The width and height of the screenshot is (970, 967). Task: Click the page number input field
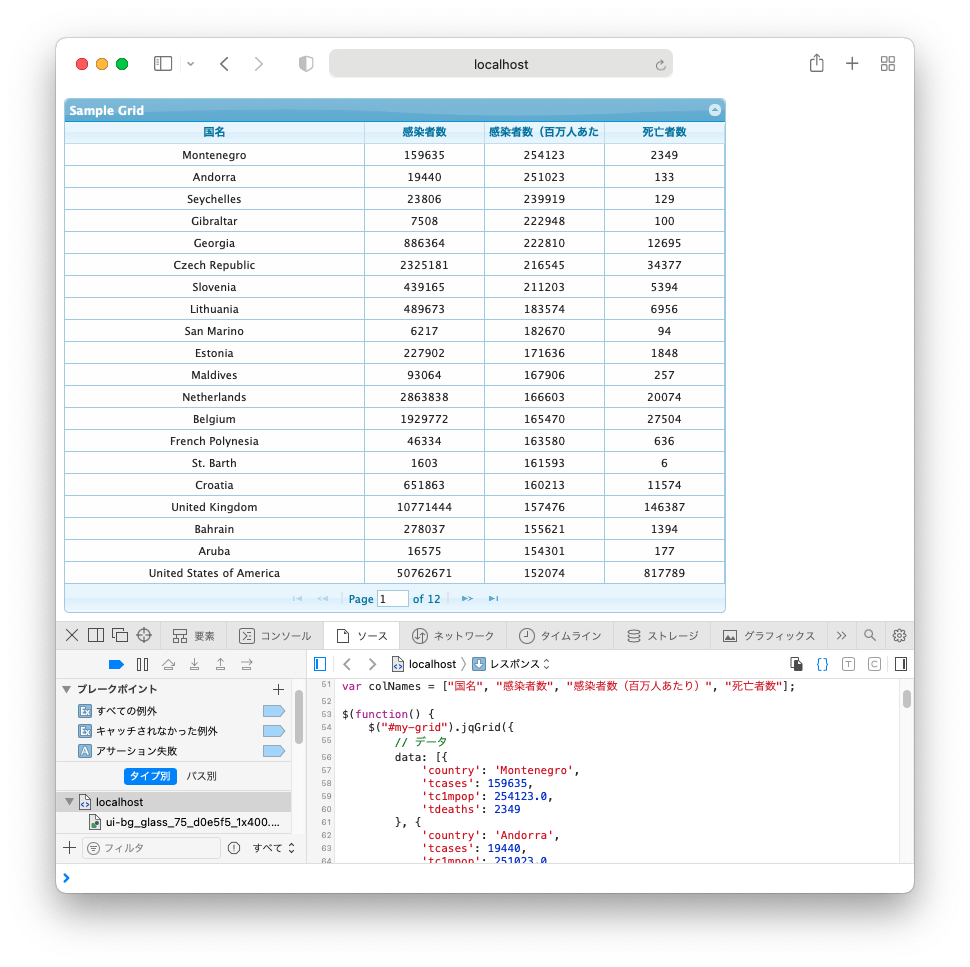392,598
